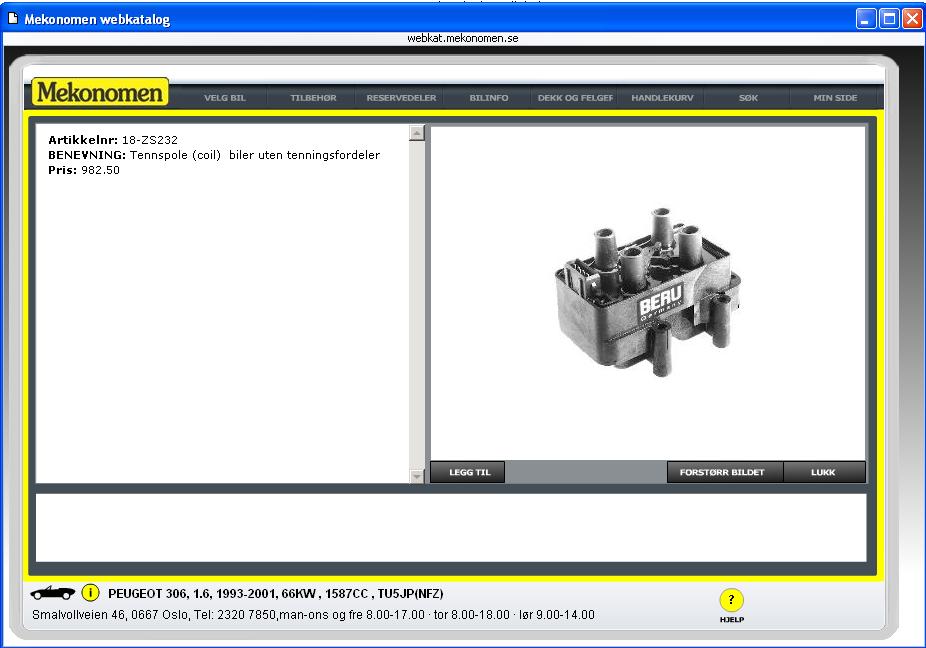Click the page icon in the title bar
The height and width of the screenshot is (648, 926).
coord(12,19)
